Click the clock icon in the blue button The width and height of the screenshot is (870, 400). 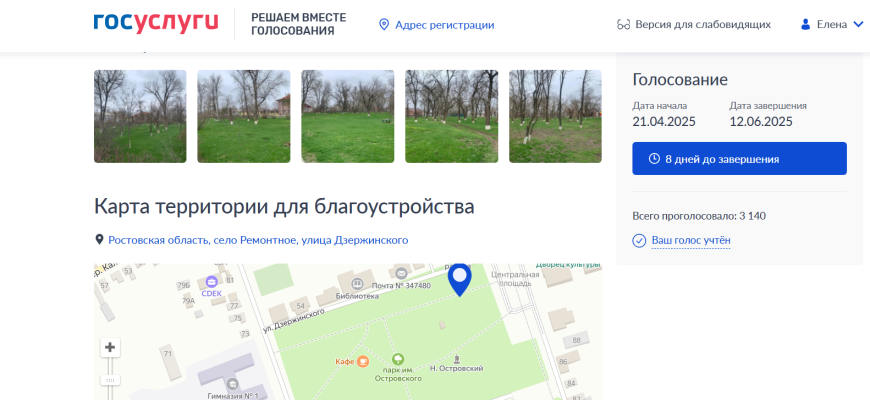[x=654, y=159]
